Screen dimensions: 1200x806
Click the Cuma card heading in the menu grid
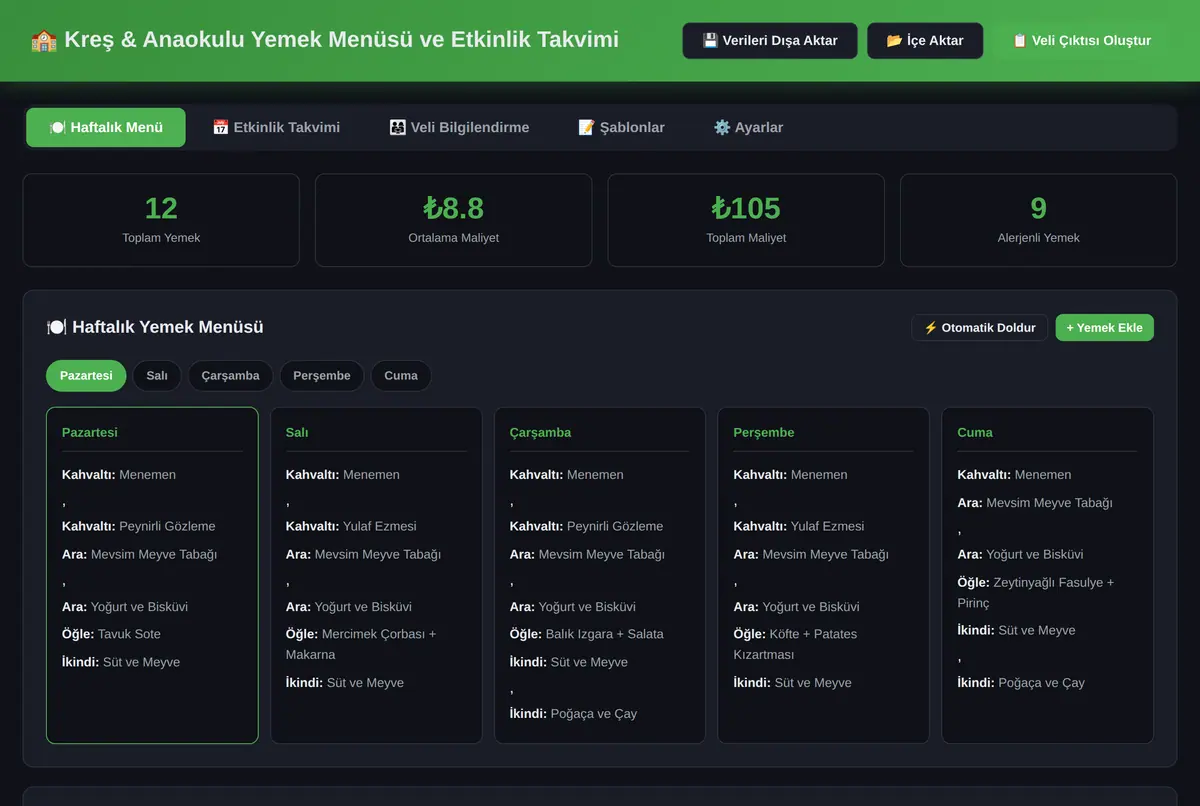[975, 432]
